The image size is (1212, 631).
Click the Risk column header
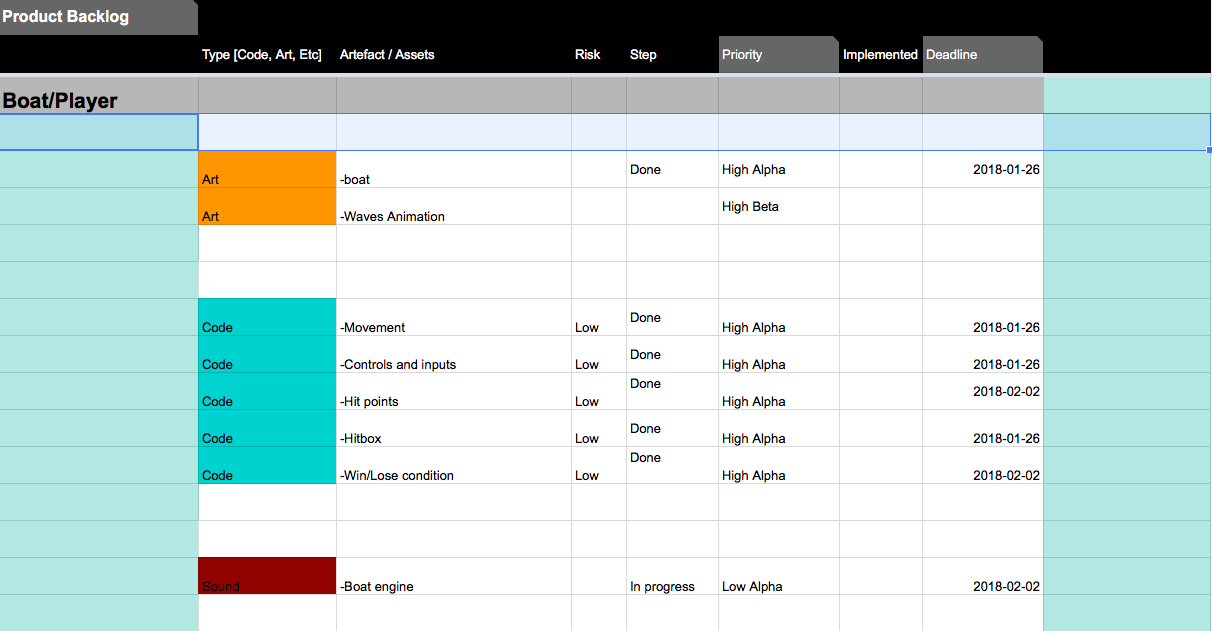[586, 54]
